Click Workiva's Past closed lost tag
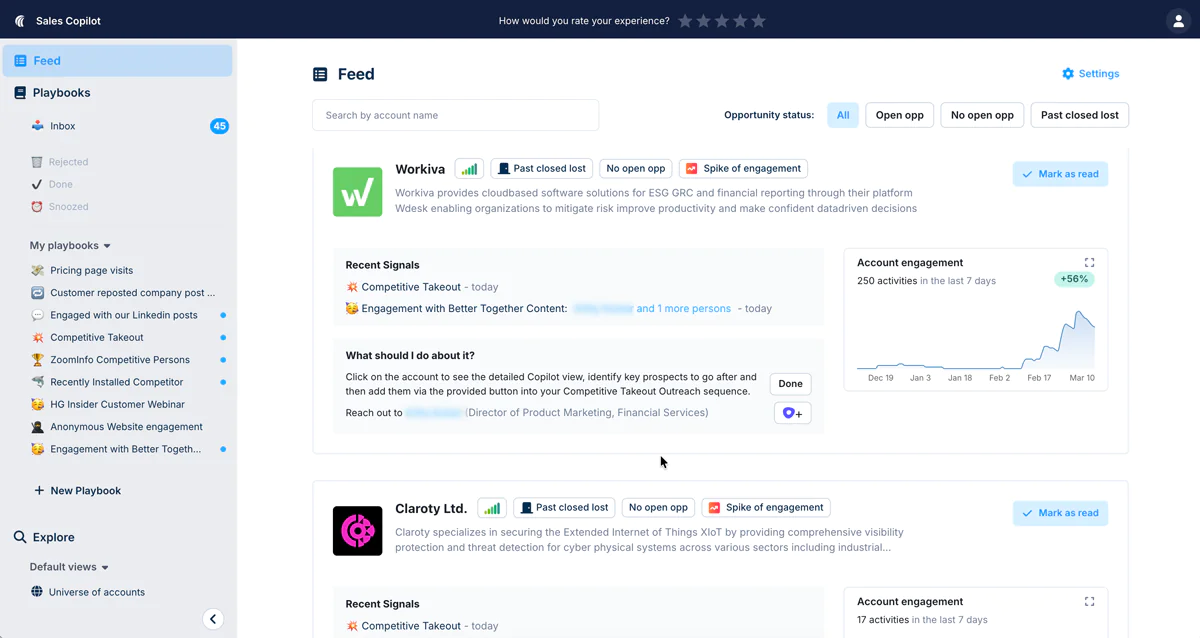This screenshot has height=638, width=1200. point(541,169)
